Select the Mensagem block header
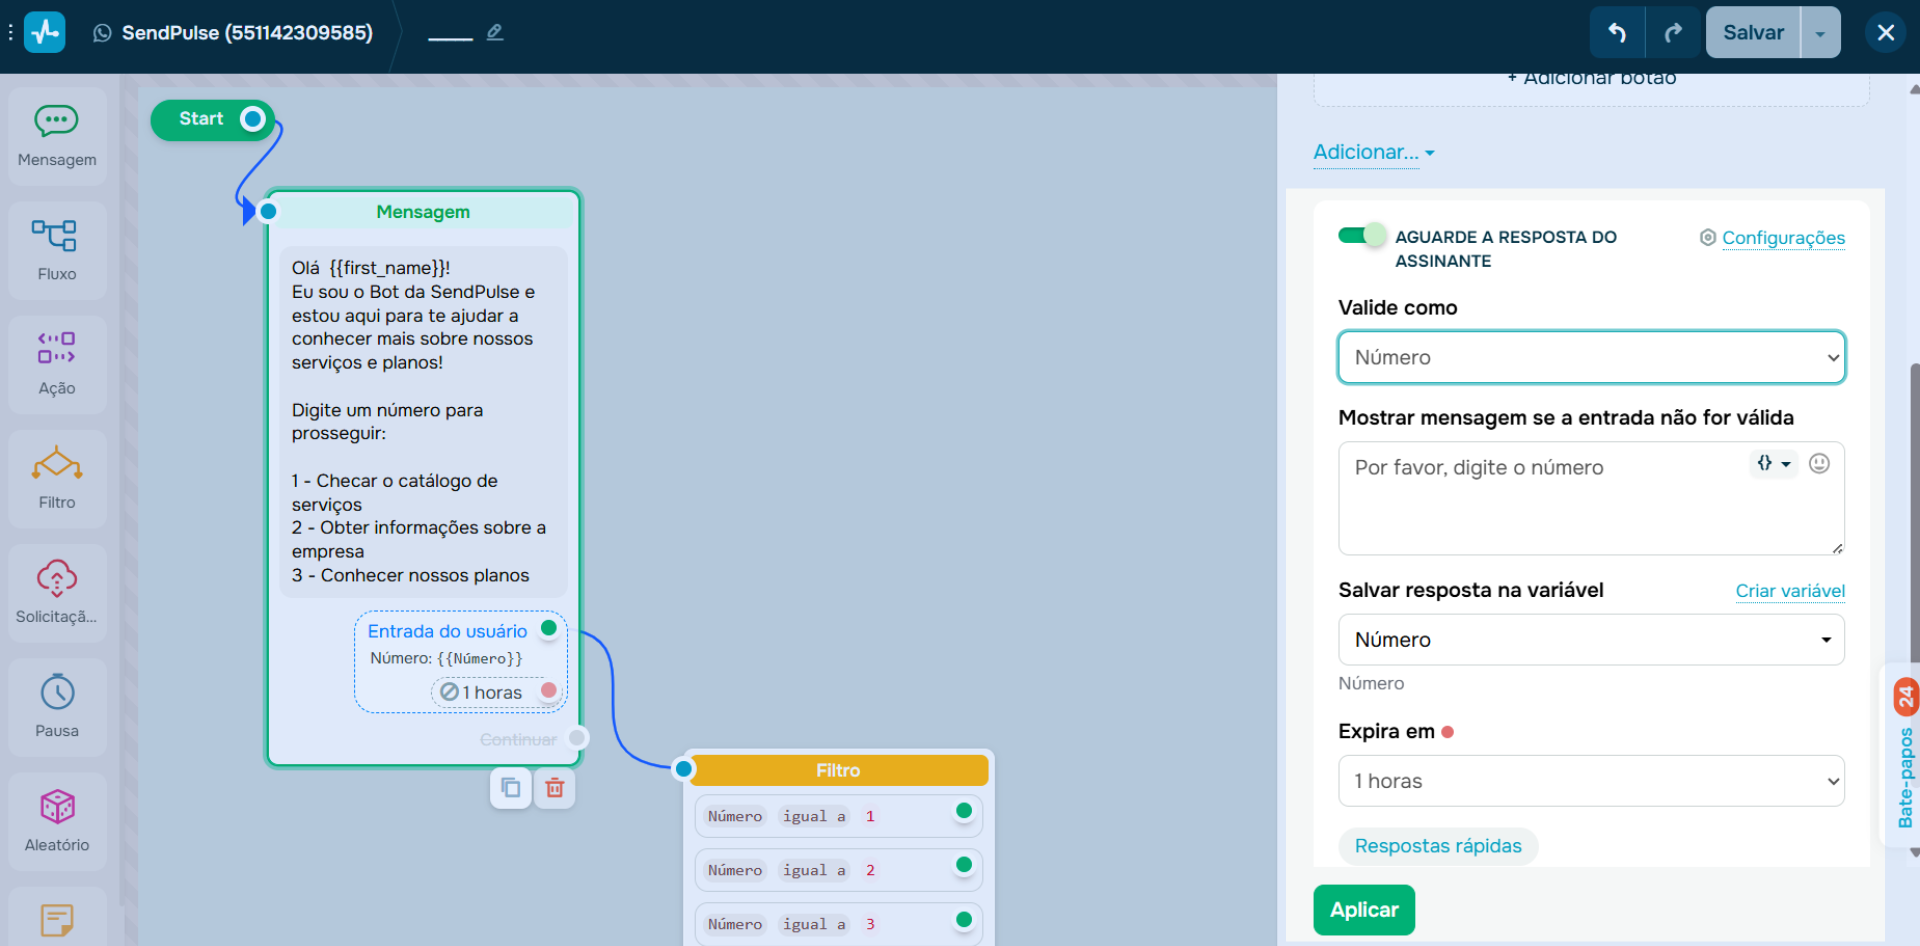The image size is (1920, 946). tap(423, 211)
